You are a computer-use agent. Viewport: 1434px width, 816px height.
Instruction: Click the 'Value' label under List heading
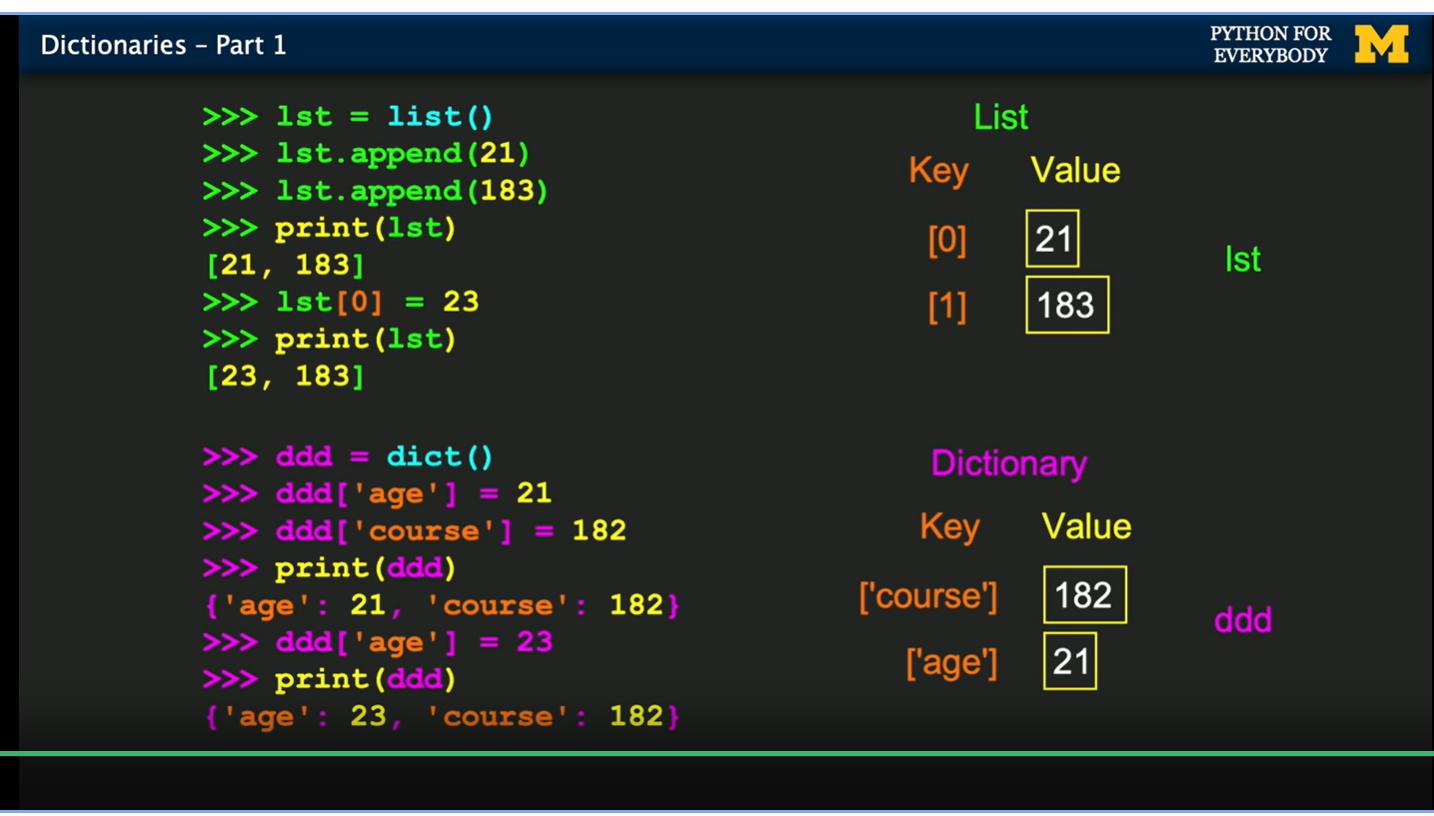pos(1076,170)
